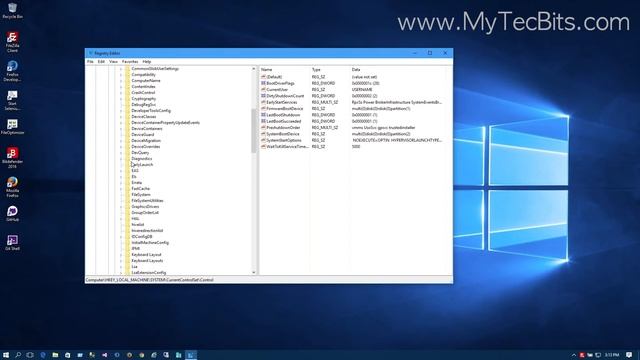Select the InitialMachineConfig key

click(x=150, y=243)
